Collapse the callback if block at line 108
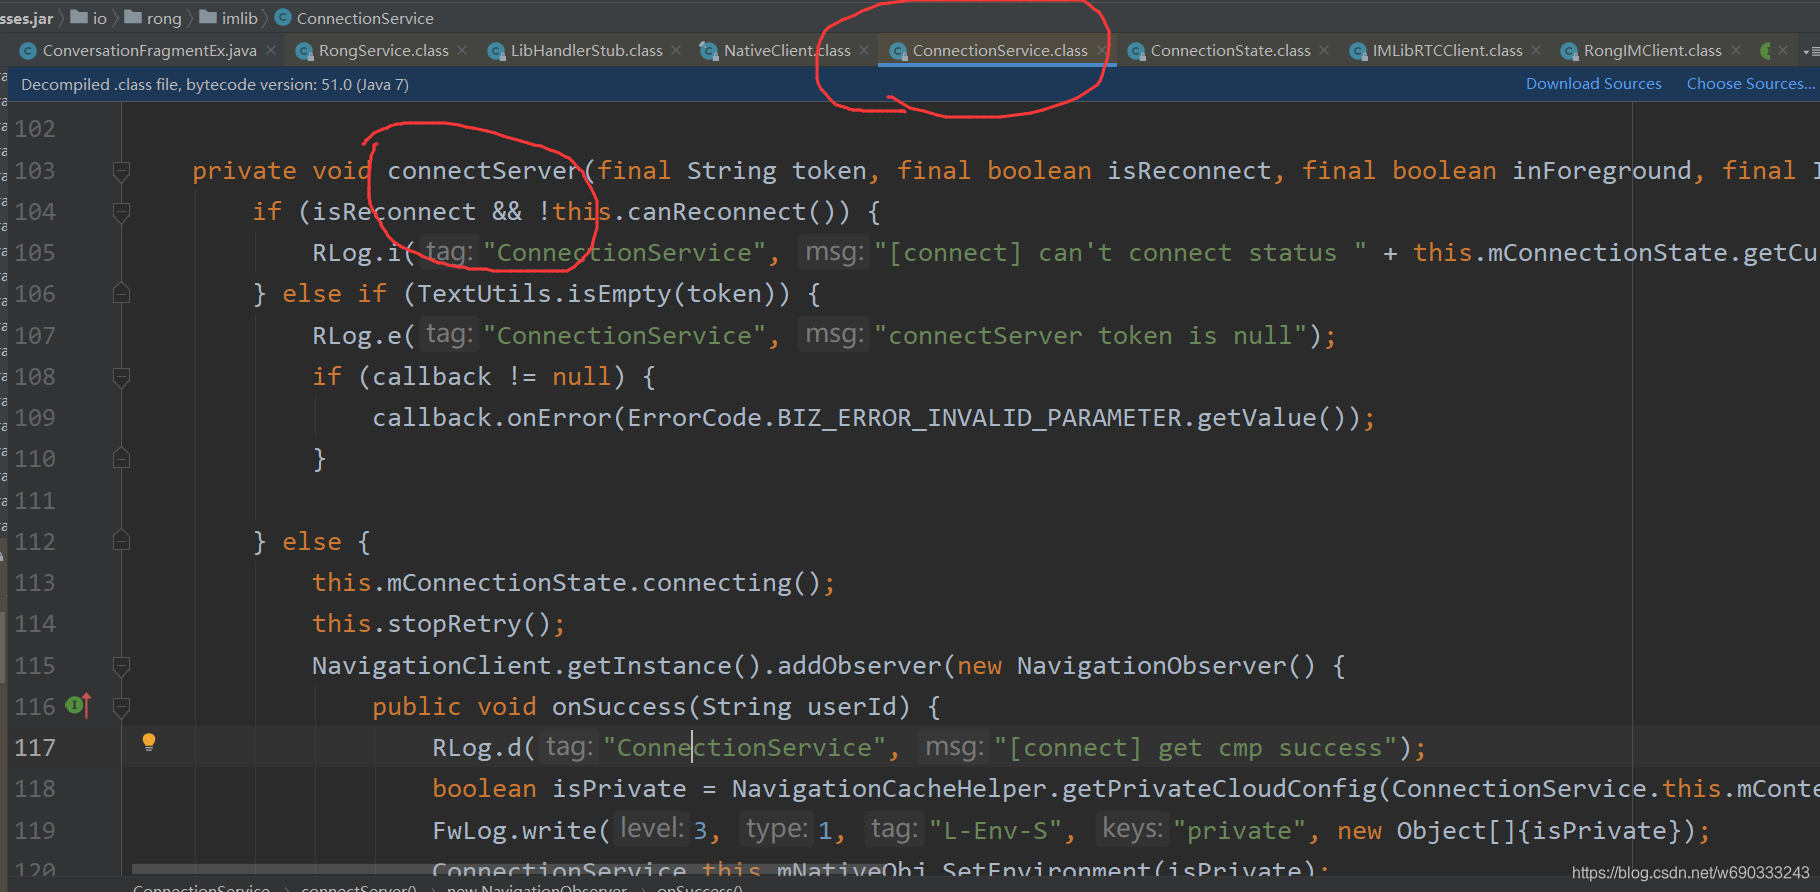 121,377
